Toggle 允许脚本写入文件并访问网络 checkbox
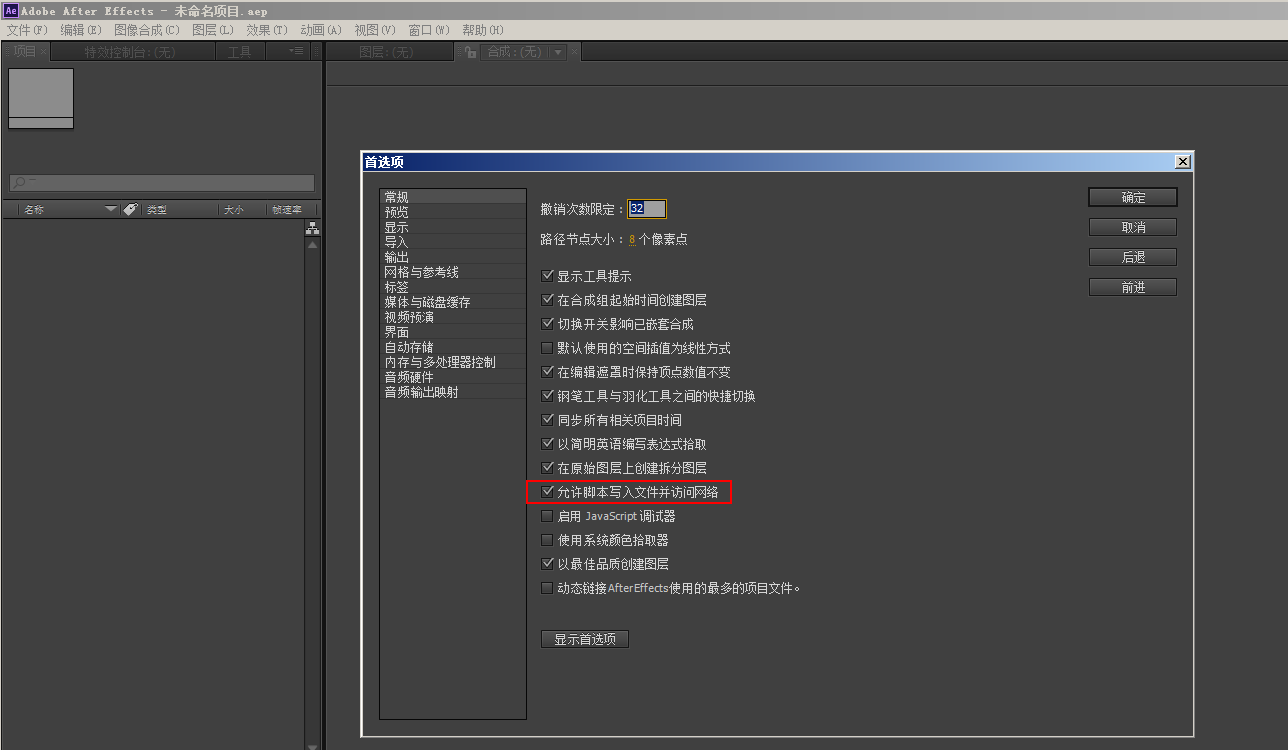 tap(547, 492)
